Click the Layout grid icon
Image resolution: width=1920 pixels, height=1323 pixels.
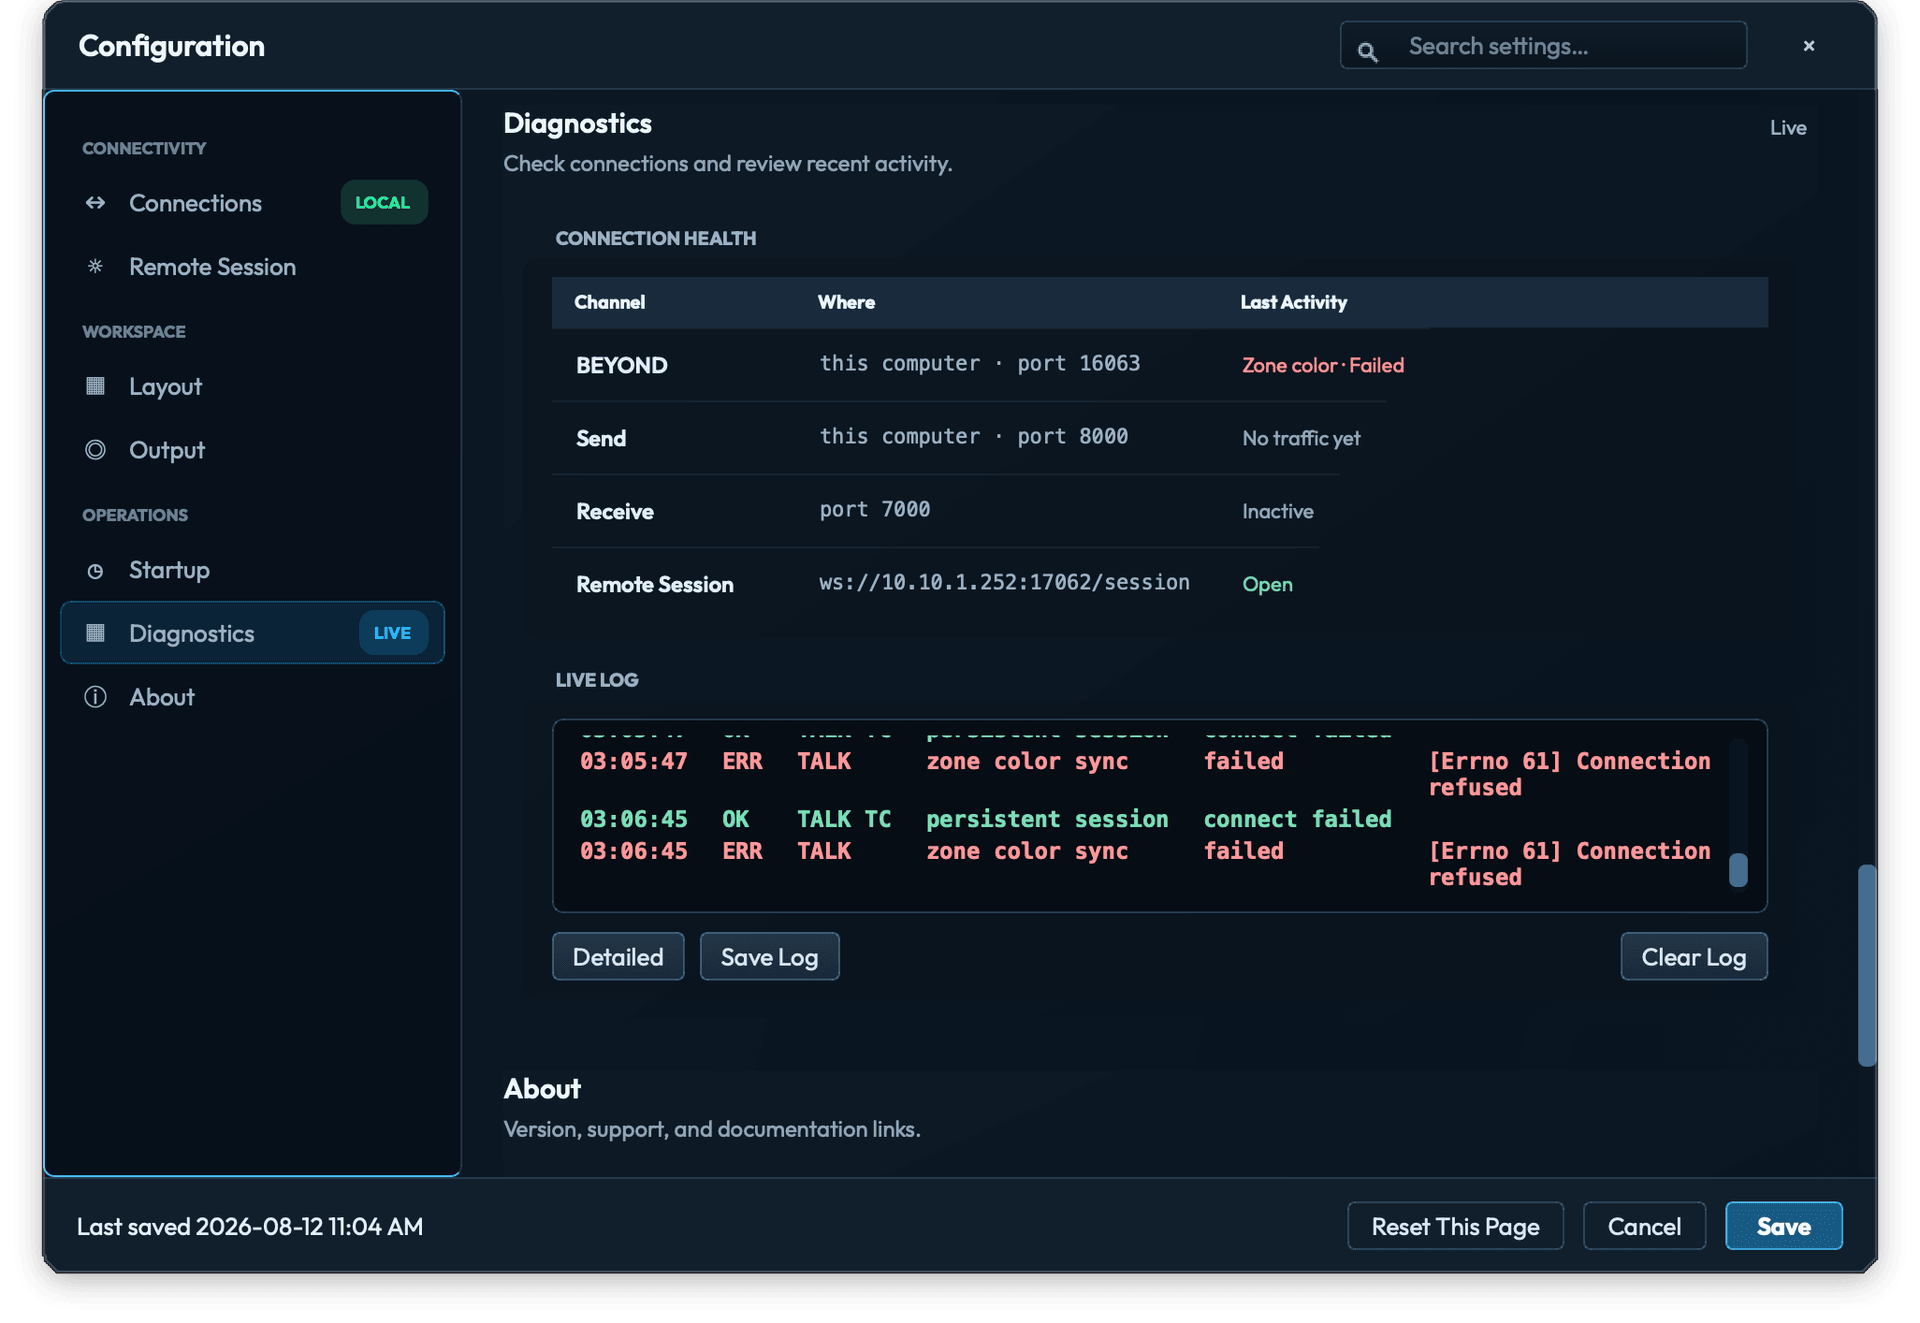point(95,386)
